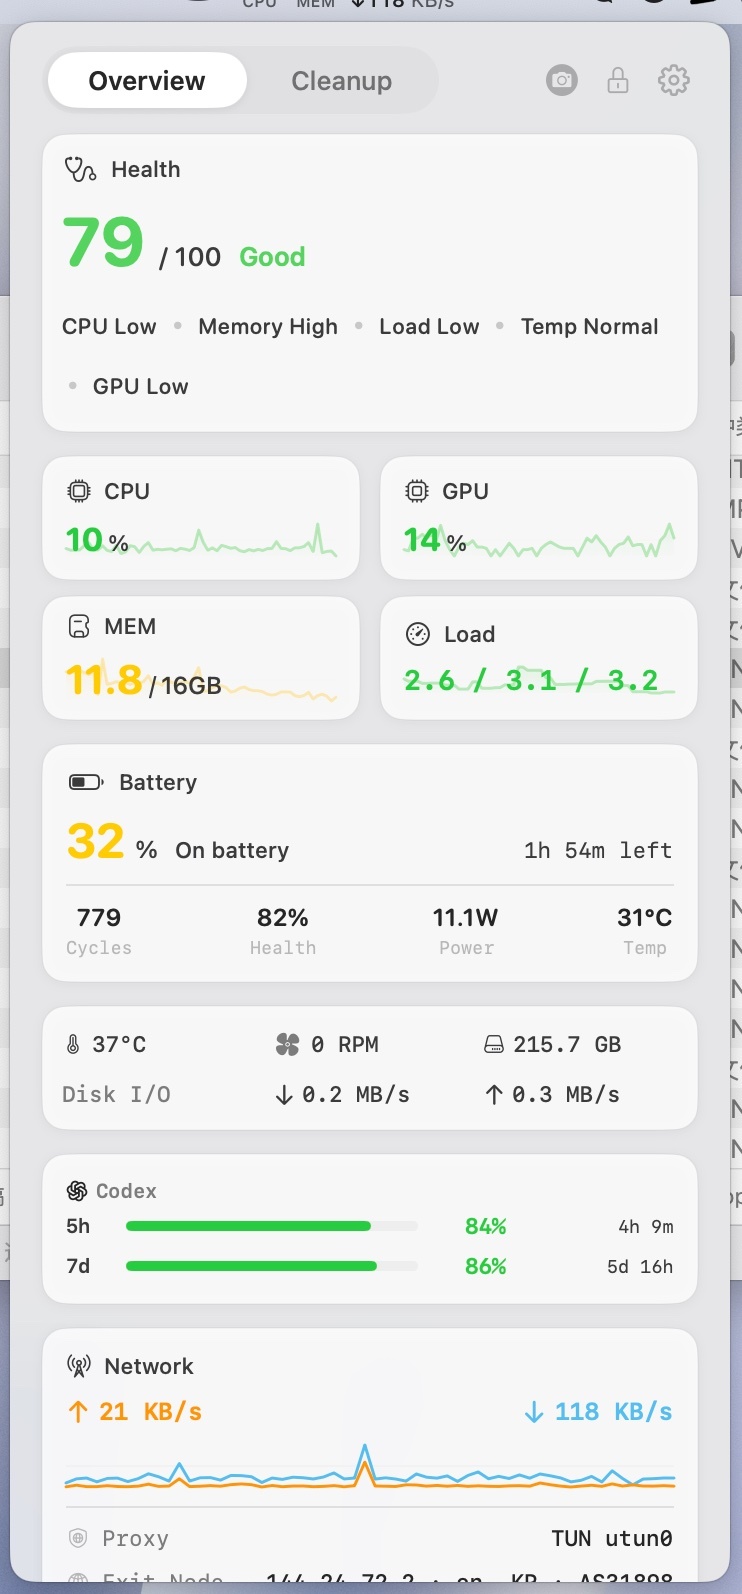Click the camera snapshot icon
The image size is (742, 1594).
[x=562, y=80]
